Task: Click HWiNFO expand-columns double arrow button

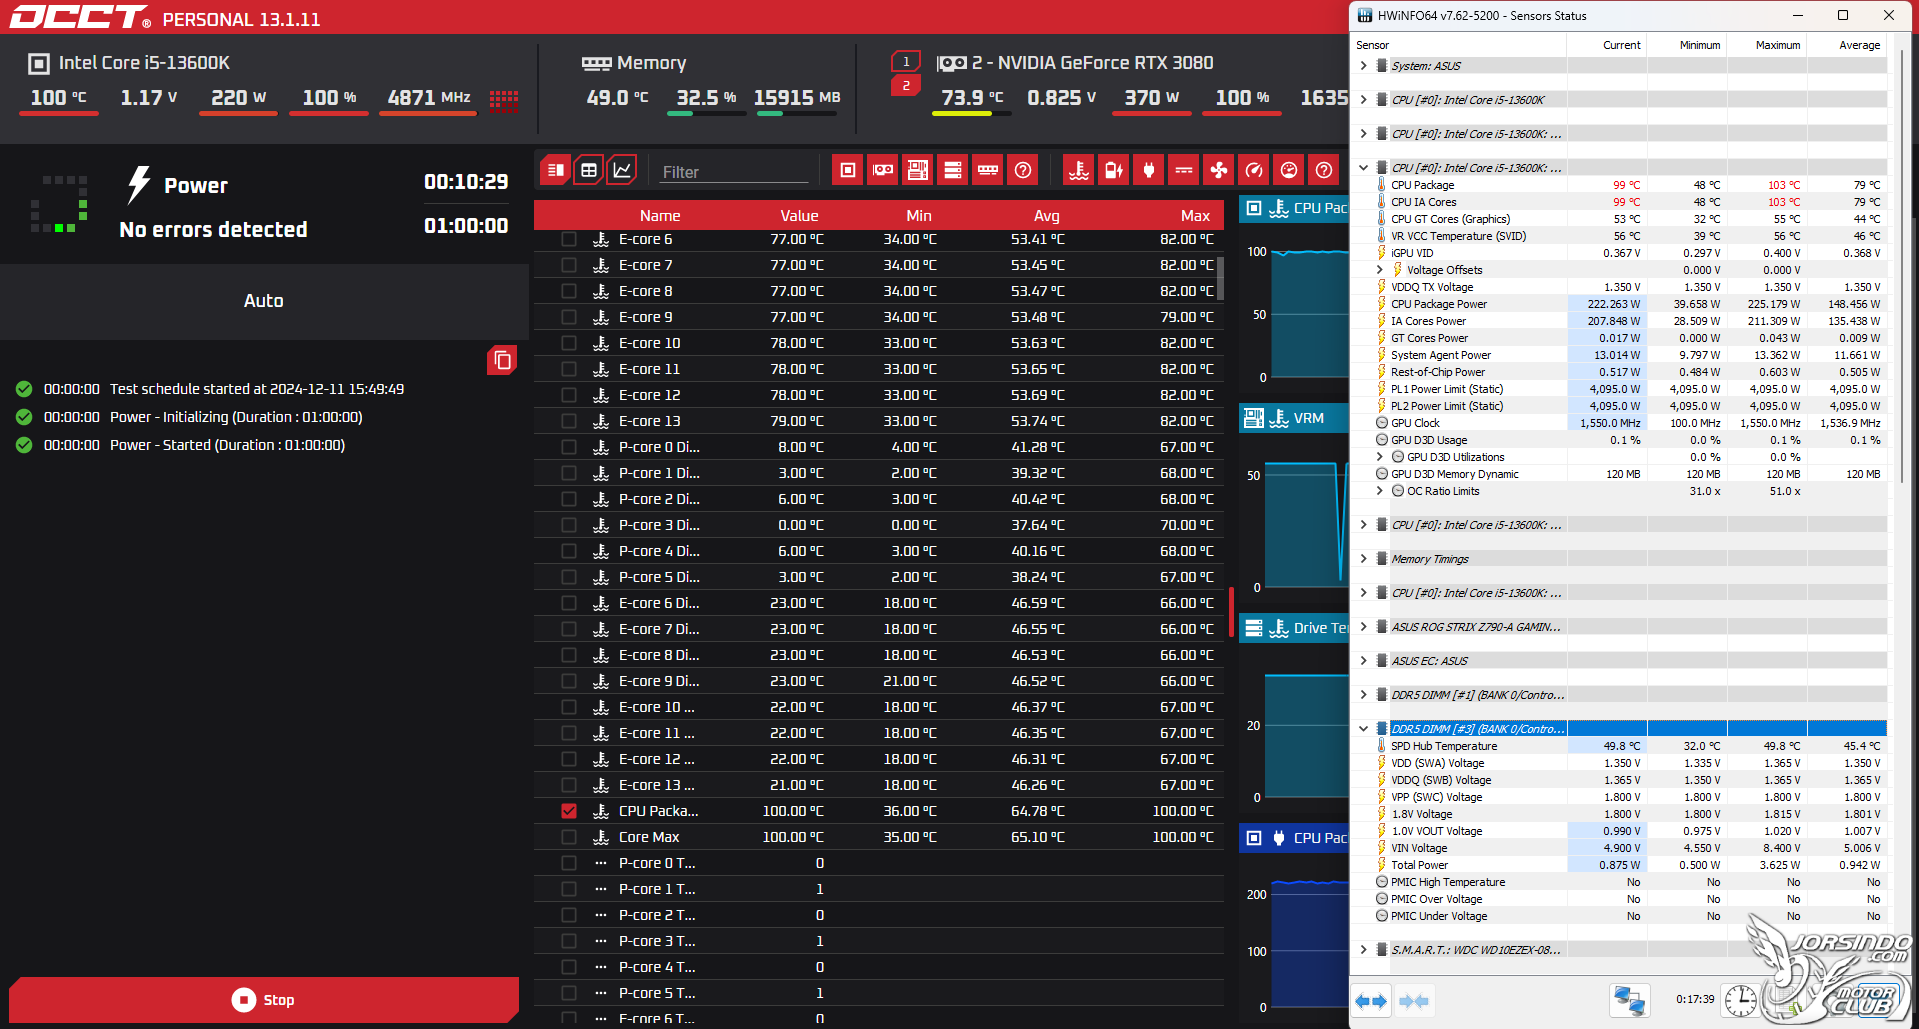Action: point(1371,1000)
